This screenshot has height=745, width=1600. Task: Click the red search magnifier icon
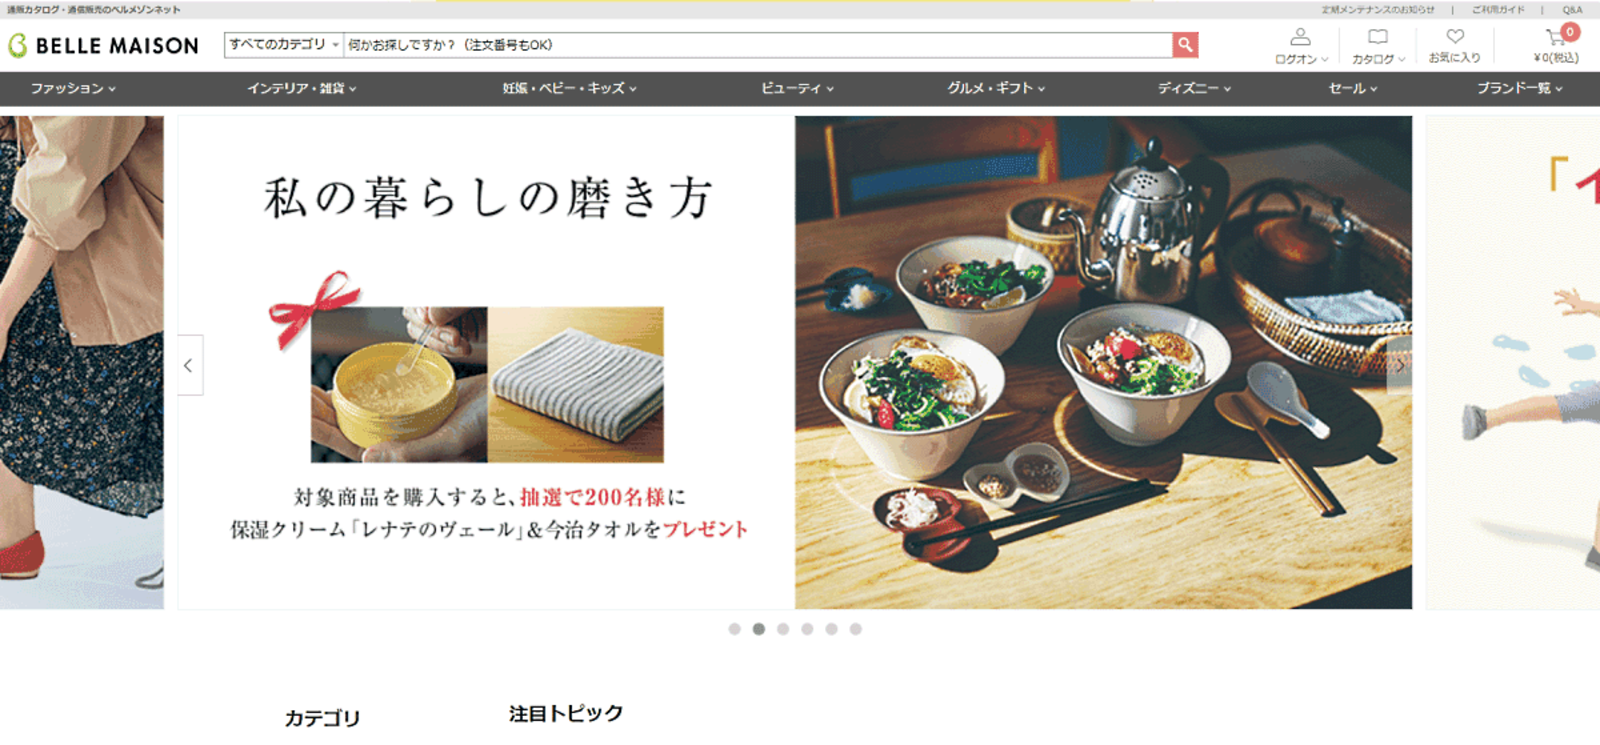tap(1185, 45)
